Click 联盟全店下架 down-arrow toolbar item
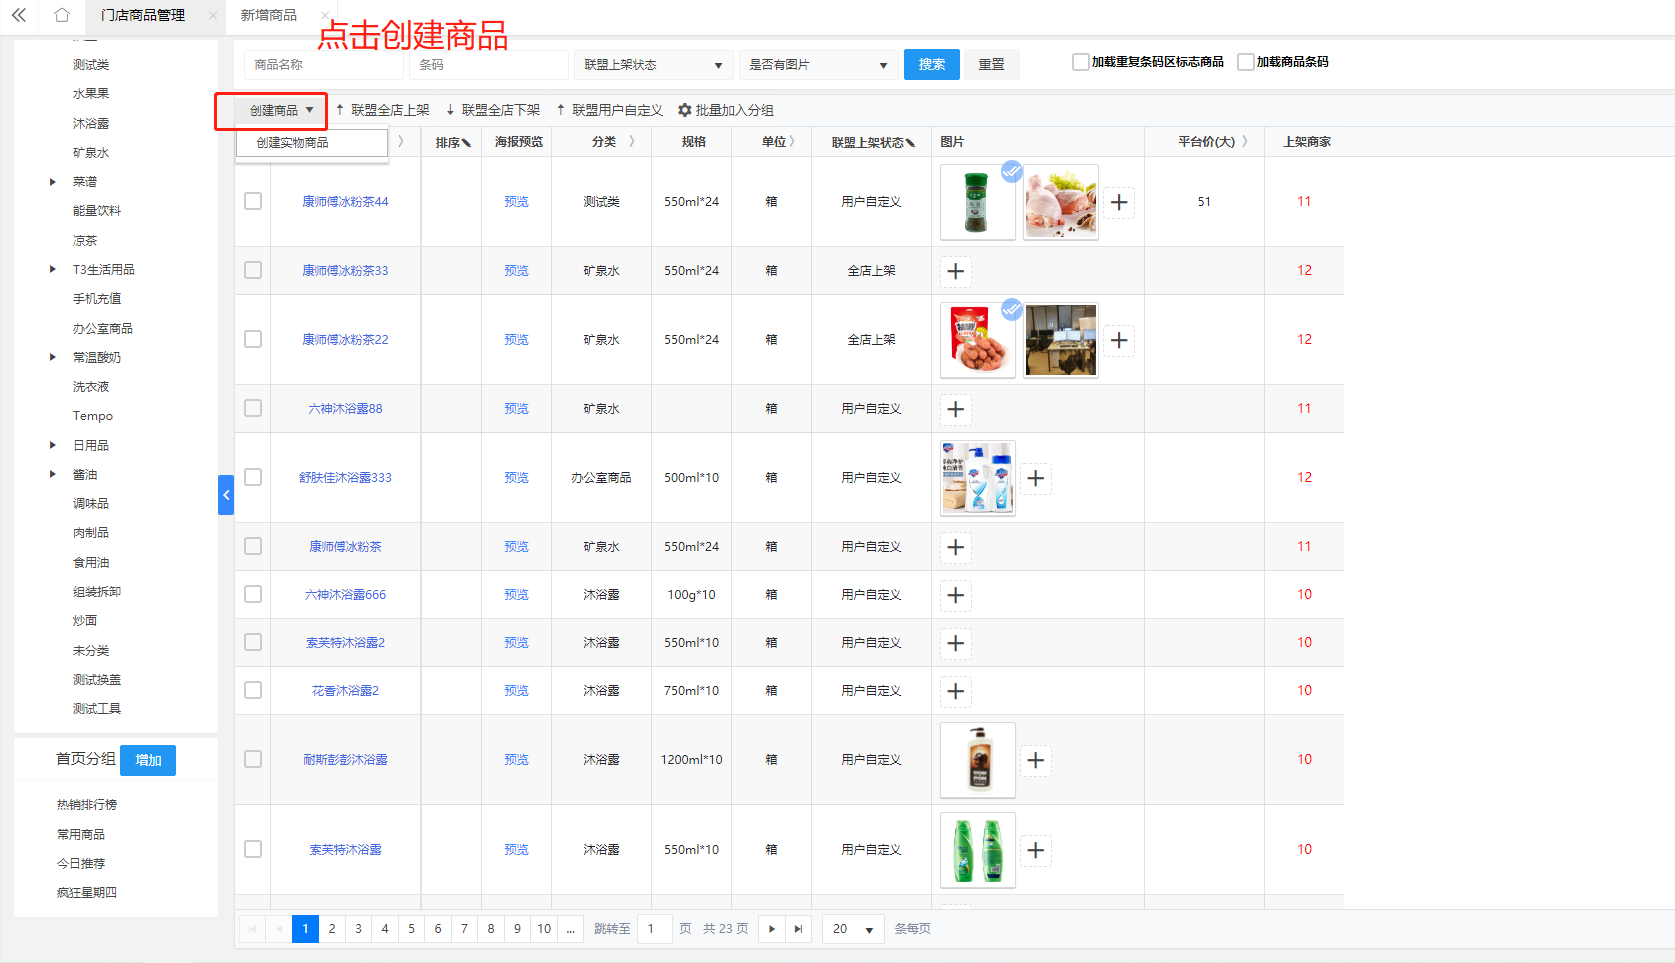The image size is (1675, 963). [493, 110]
